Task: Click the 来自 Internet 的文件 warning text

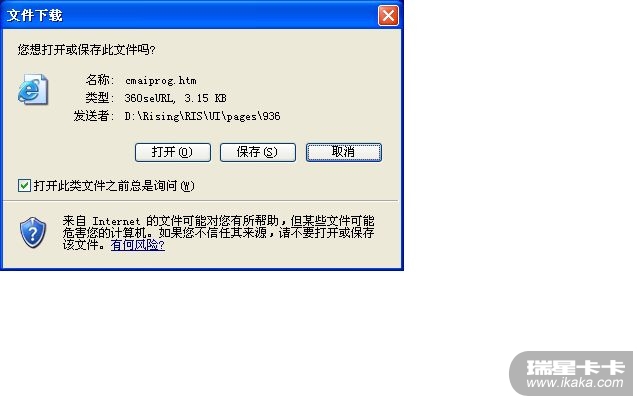Action: [x=218, y=233]
